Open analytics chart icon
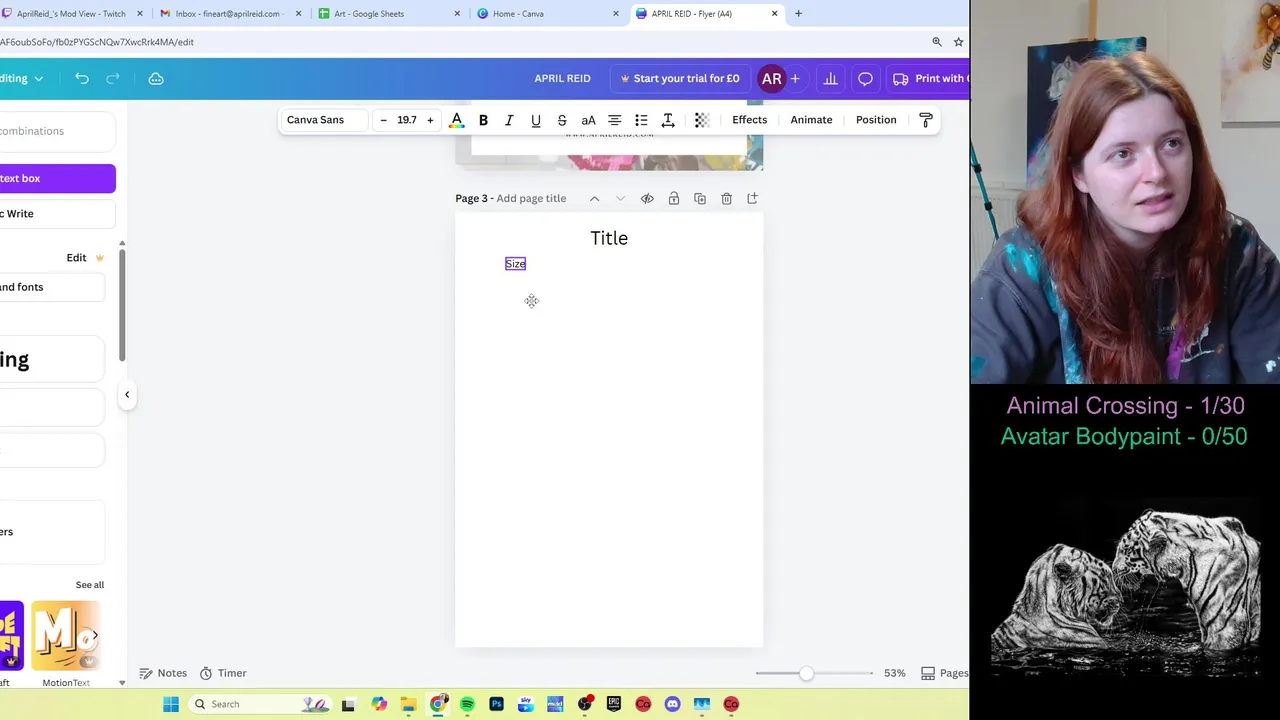 pos(830,78)
